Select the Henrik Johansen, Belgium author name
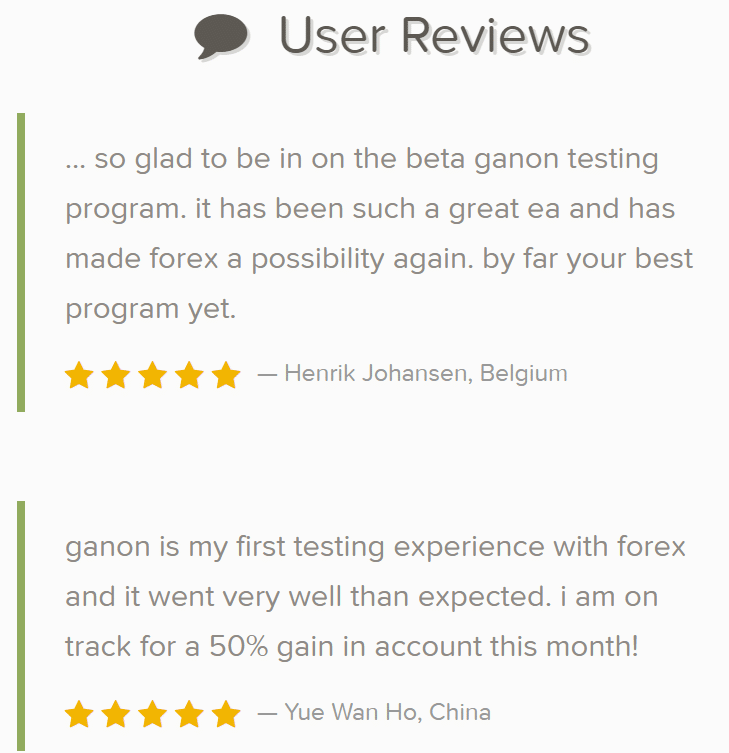The width and height of the screenshot is (729, 753). pos(426,374)
